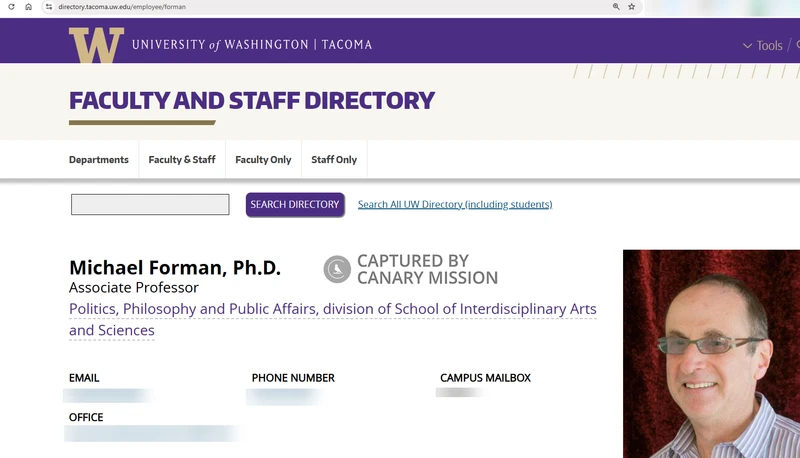Click the gold W university logo
This screenshot has width=800, height=458.
pos(96,45)
